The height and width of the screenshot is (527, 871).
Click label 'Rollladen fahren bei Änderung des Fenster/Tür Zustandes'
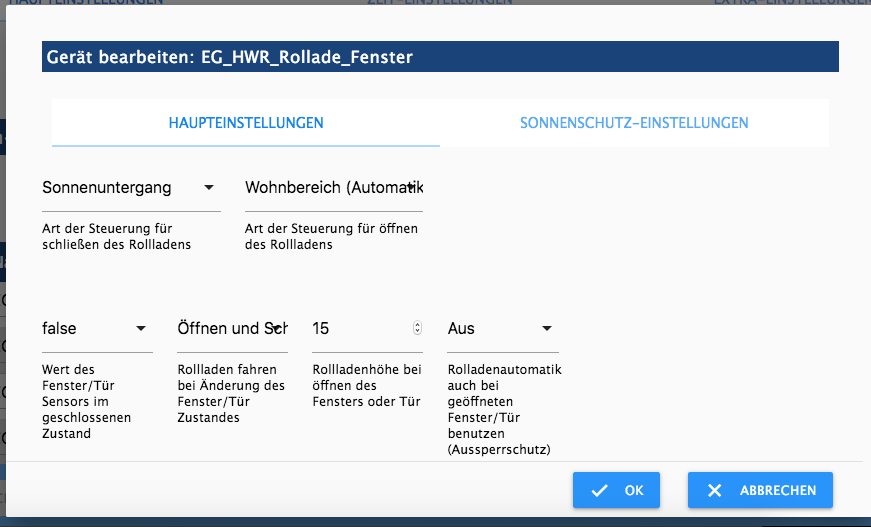click(x=231, y=394)
